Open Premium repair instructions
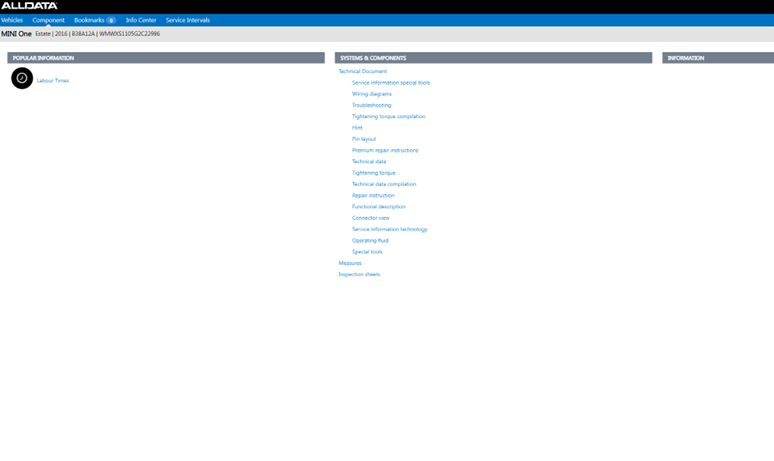This screenshot has width=774, height=461. tap(385, 150)
